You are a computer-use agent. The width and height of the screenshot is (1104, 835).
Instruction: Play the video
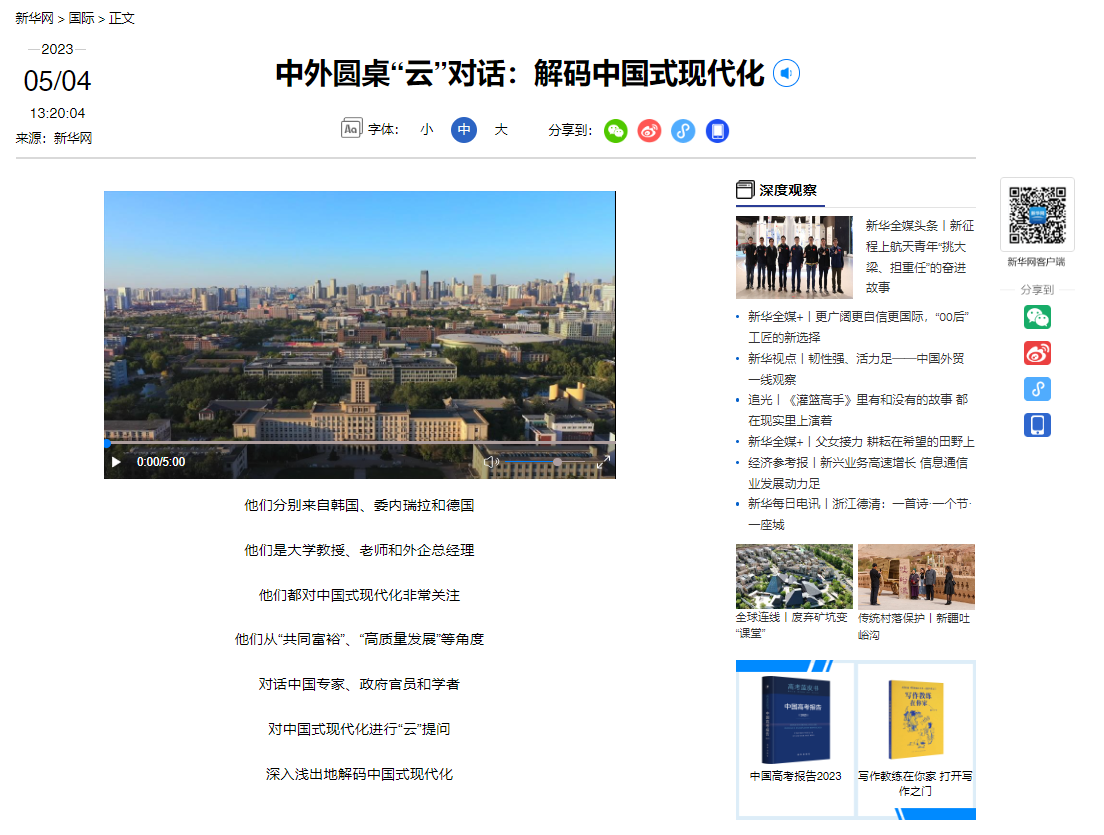click(116, 462)
